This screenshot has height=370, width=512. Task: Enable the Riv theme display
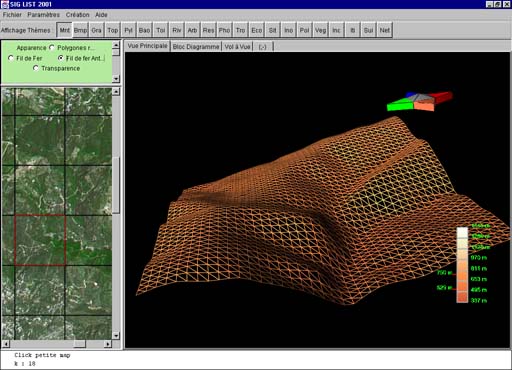(x=176, y=30)
